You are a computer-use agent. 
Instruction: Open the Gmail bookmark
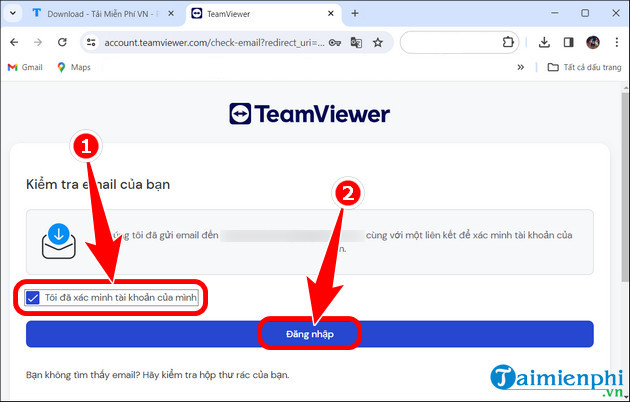pos(25,67)
